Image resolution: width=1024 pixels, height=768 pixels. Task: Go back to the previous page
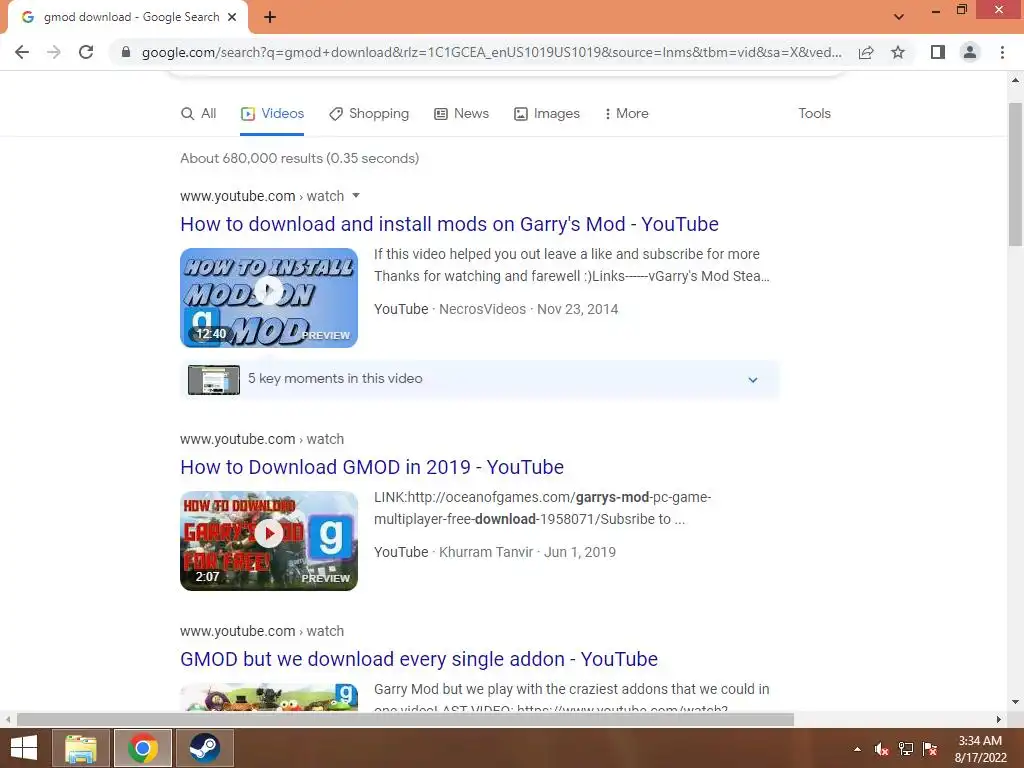coord(22,52)
